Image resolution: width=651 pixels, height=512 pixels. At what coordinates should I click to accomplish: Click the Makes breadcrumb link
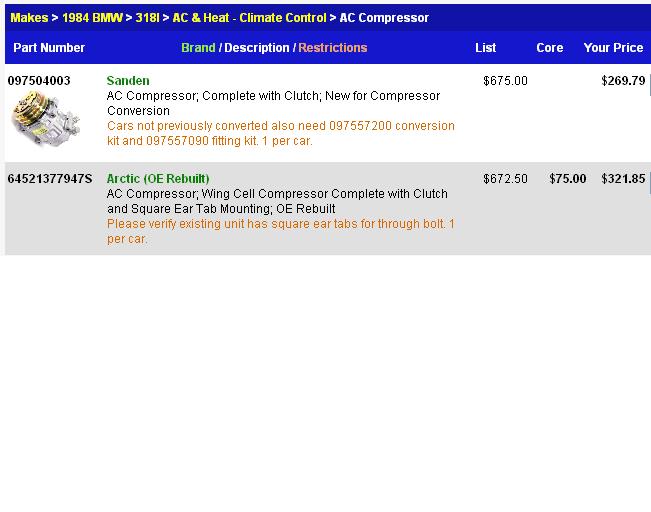click(29, 18)
